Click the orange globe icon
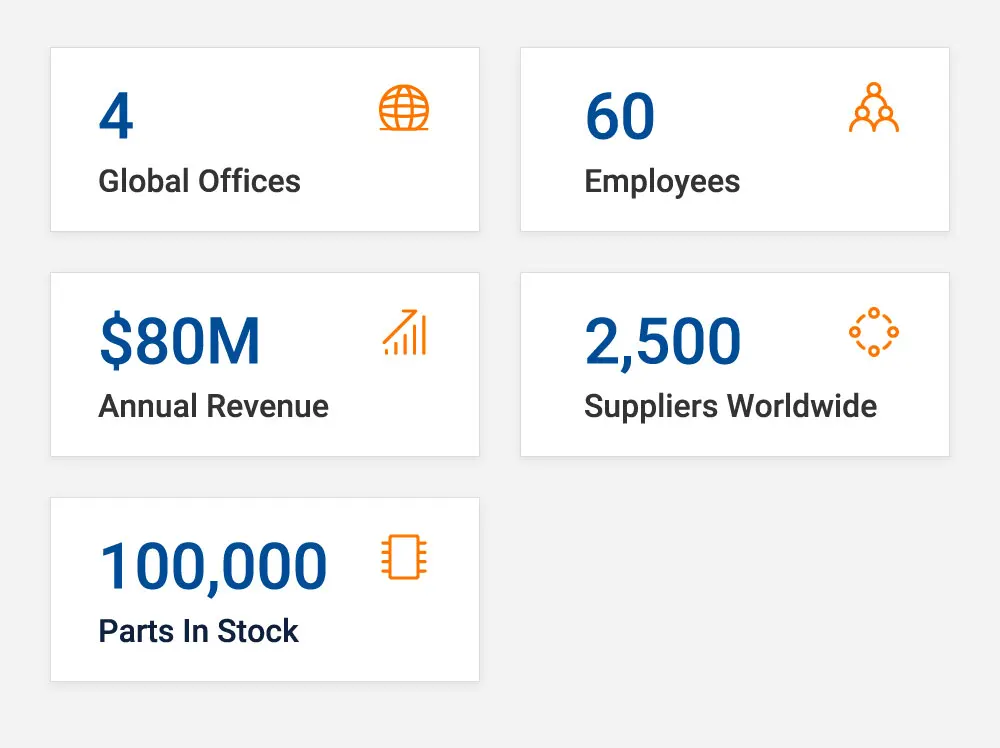 point(404,108)
